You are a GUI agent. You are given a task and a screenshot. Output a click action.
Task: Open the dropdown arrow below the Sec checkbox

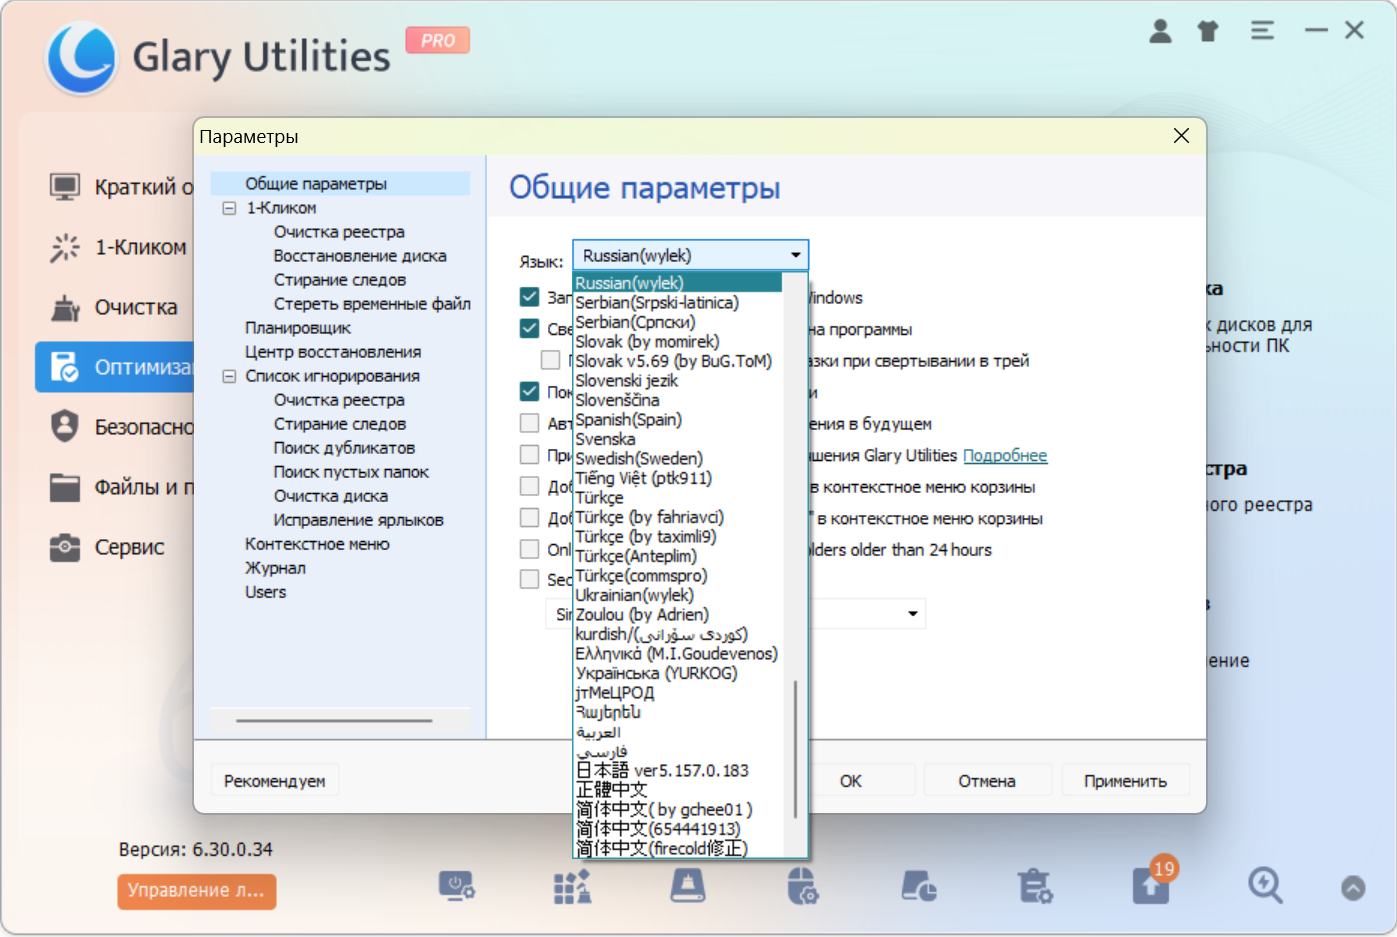[913, 613]
